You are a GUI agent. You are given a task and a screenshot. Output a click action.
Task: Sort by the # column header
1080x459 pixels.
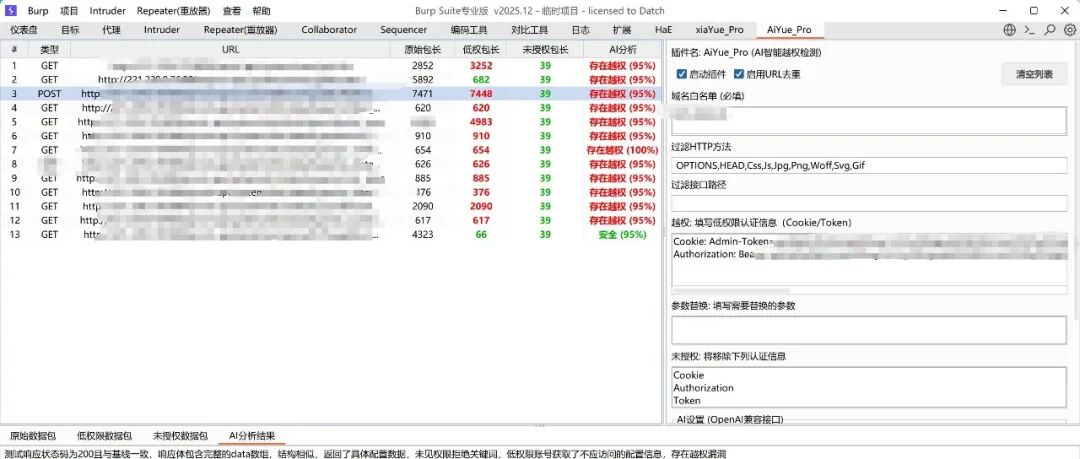pos(14,50)
